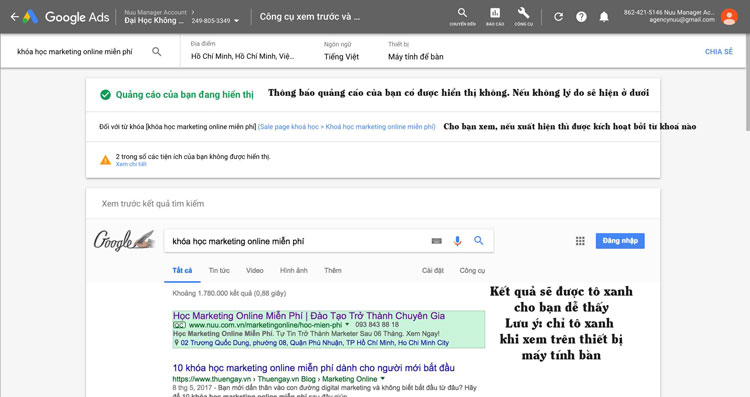The width and height of the screenshot is (750, 397).
Task: Expand arrow next to Thuengay.vn result URL
Action: coord(382,378)
